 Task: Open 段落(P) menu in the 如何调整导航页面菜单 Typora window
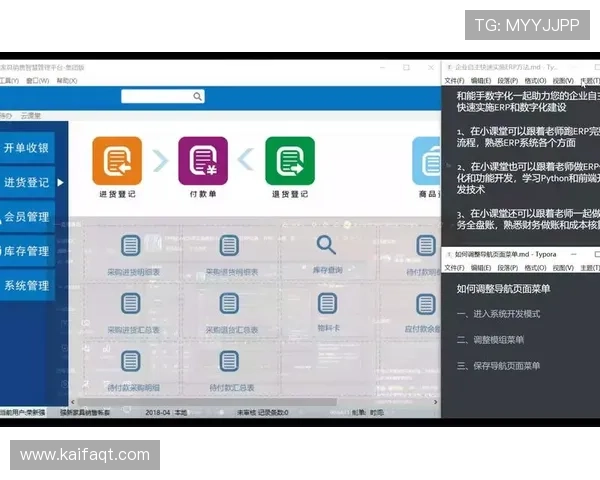click(x=507, y=268)
